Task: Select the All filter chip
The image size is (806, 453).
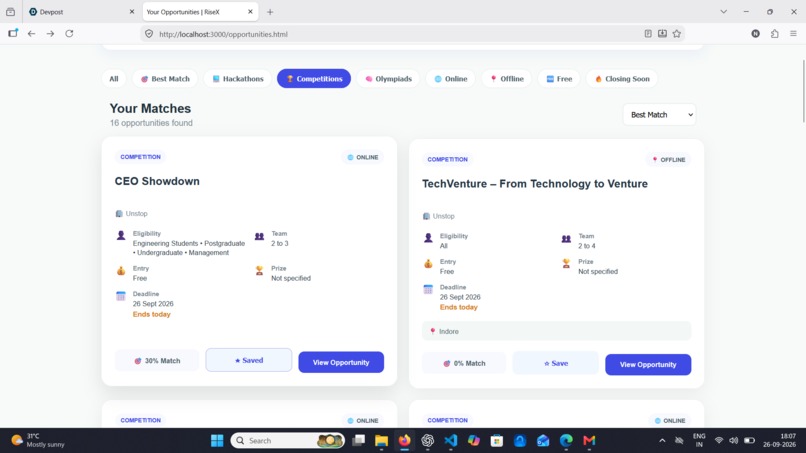Action: [x=114, y=79]
